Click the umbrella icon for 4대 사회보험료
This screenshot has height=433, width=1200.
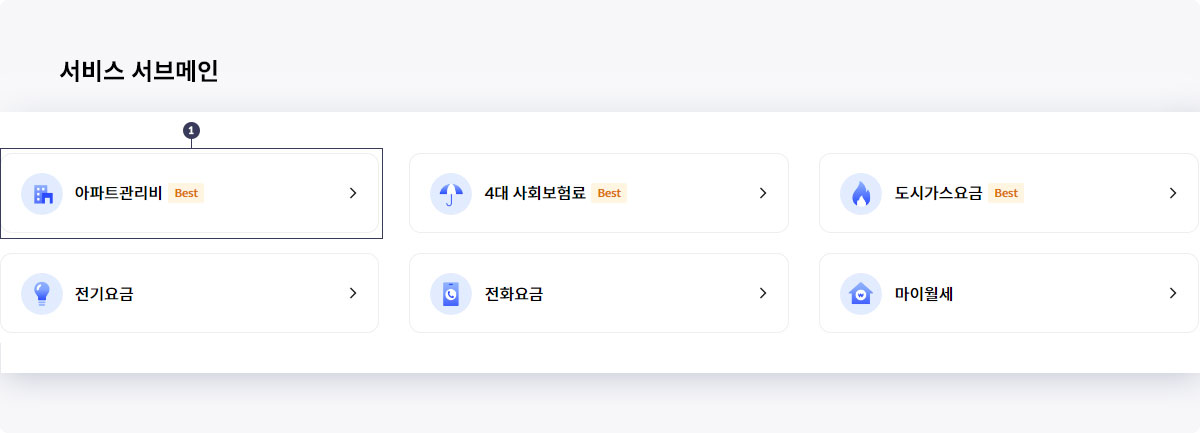pos(451,194)
